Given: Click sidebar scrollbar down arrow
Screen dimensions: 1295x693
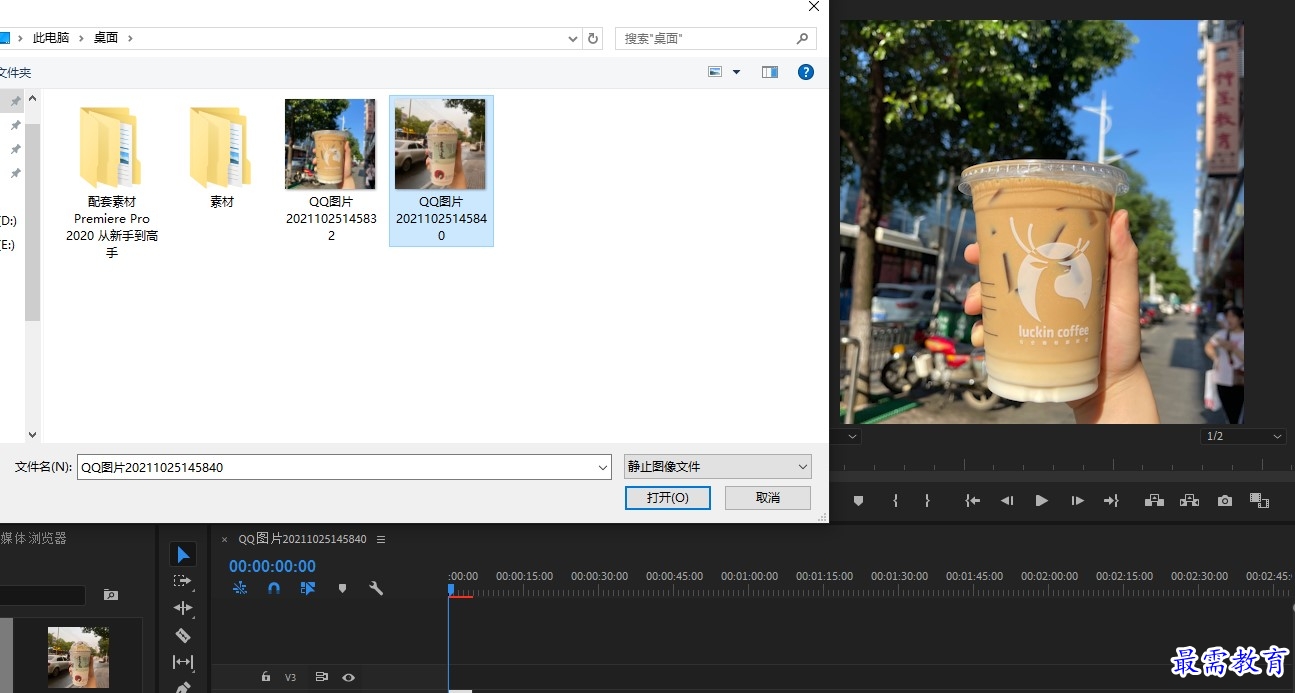Looking at the screenshot, I should tap(32, 435).
